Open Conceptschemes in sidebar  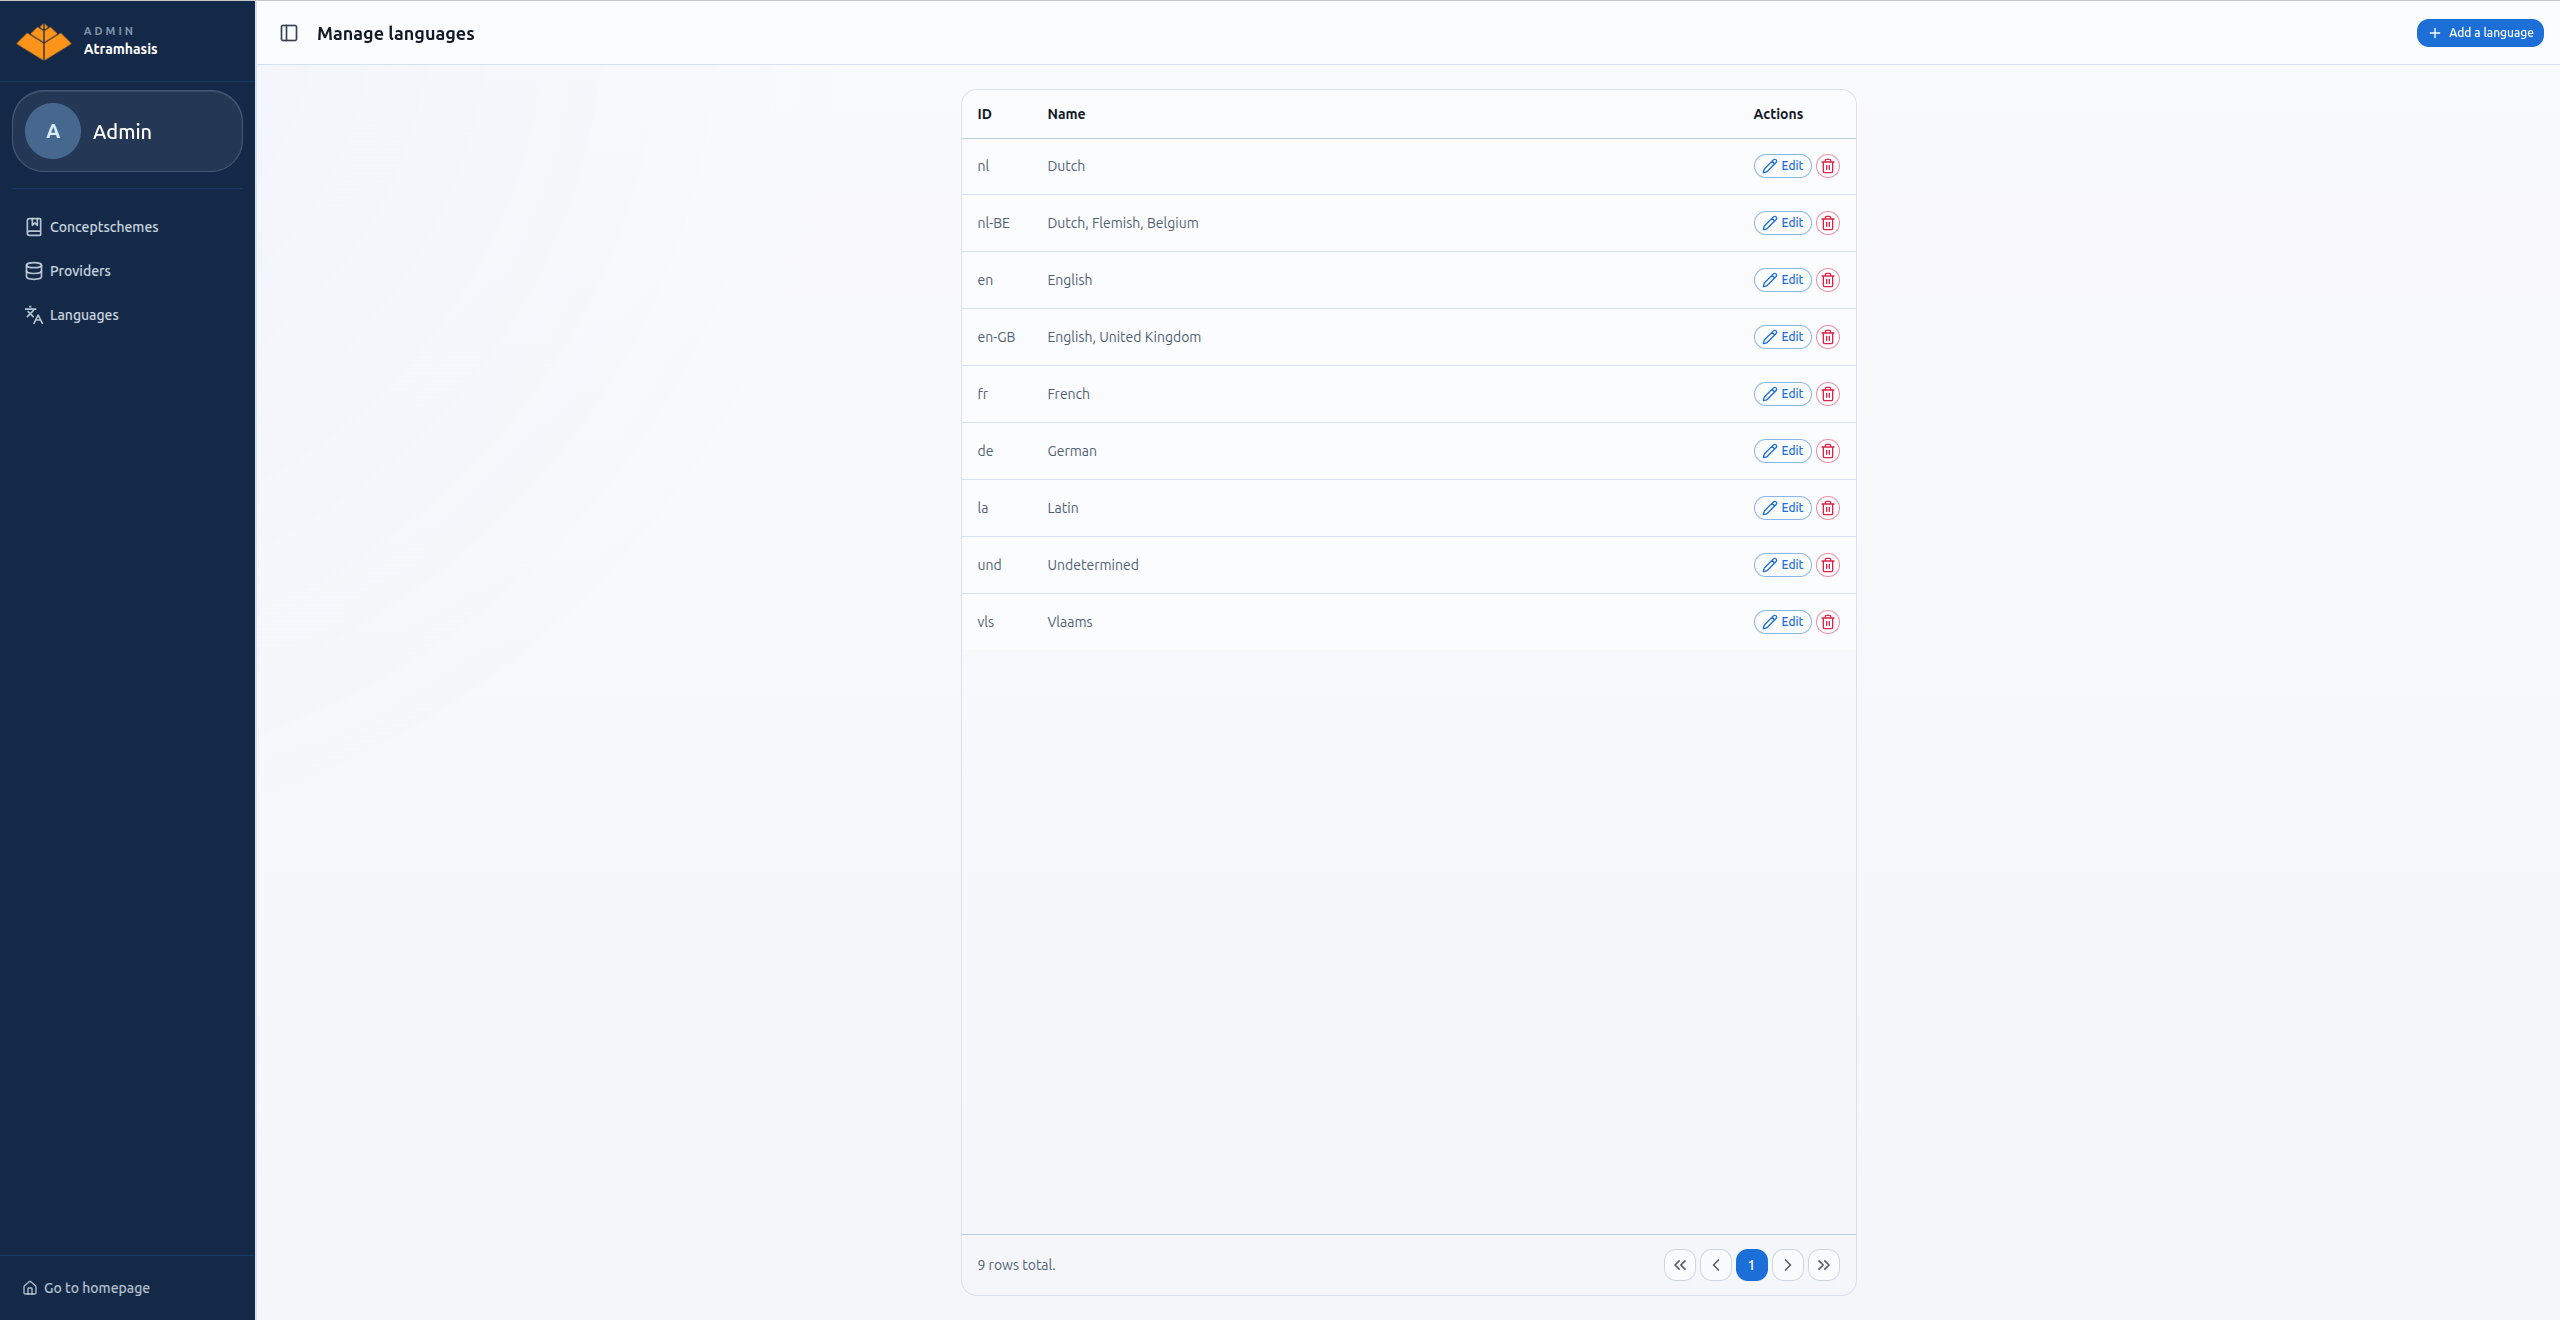tap(92, 227)
